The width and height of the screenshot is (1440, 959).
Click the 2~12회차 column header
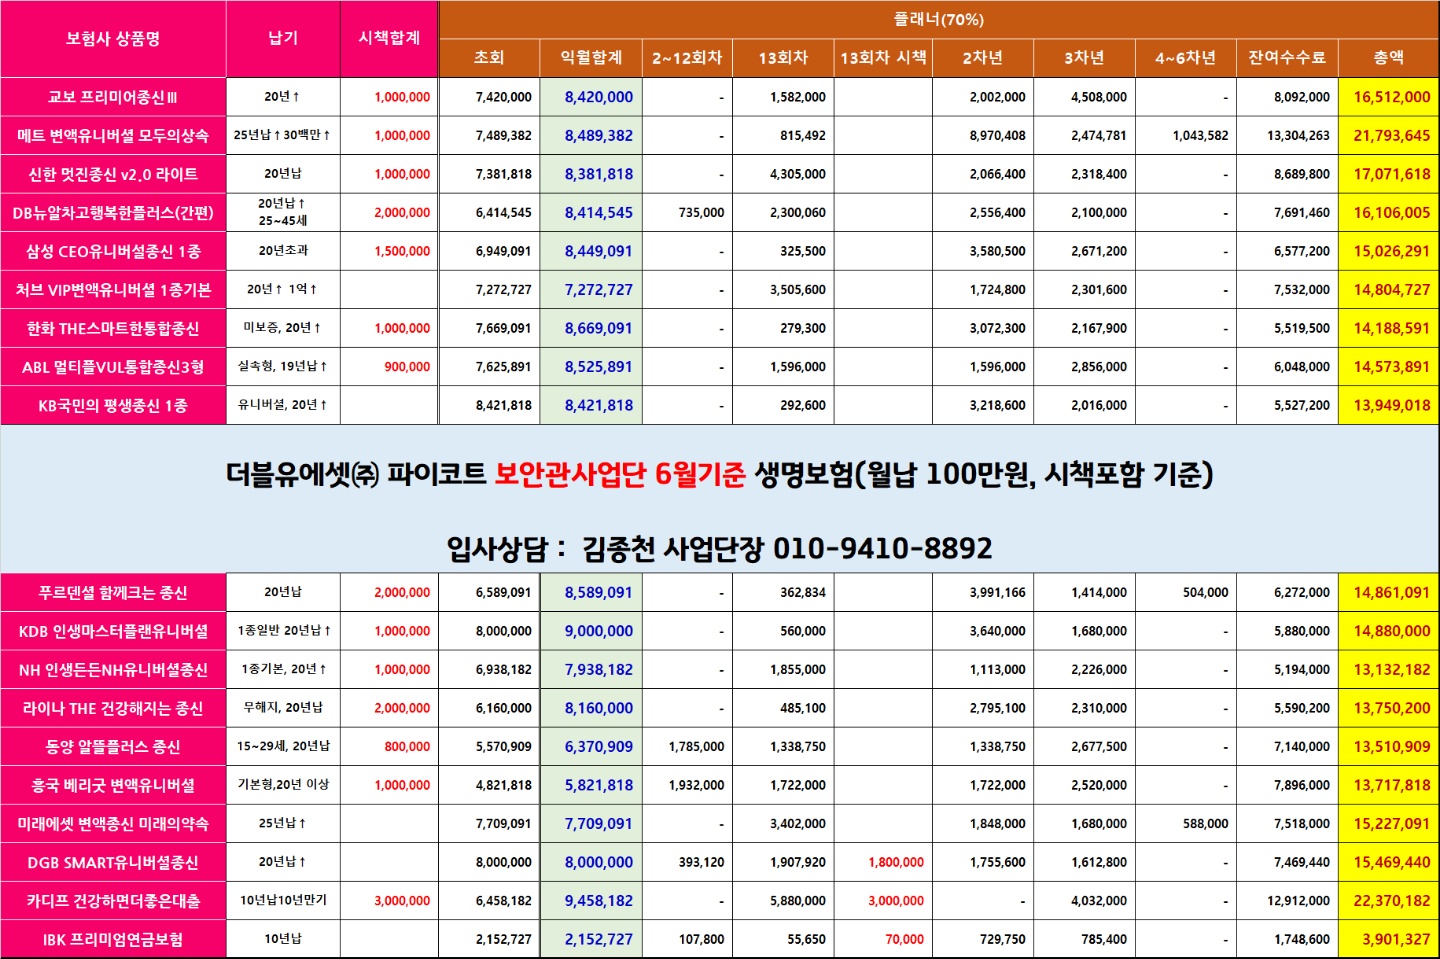pos(687,58)
